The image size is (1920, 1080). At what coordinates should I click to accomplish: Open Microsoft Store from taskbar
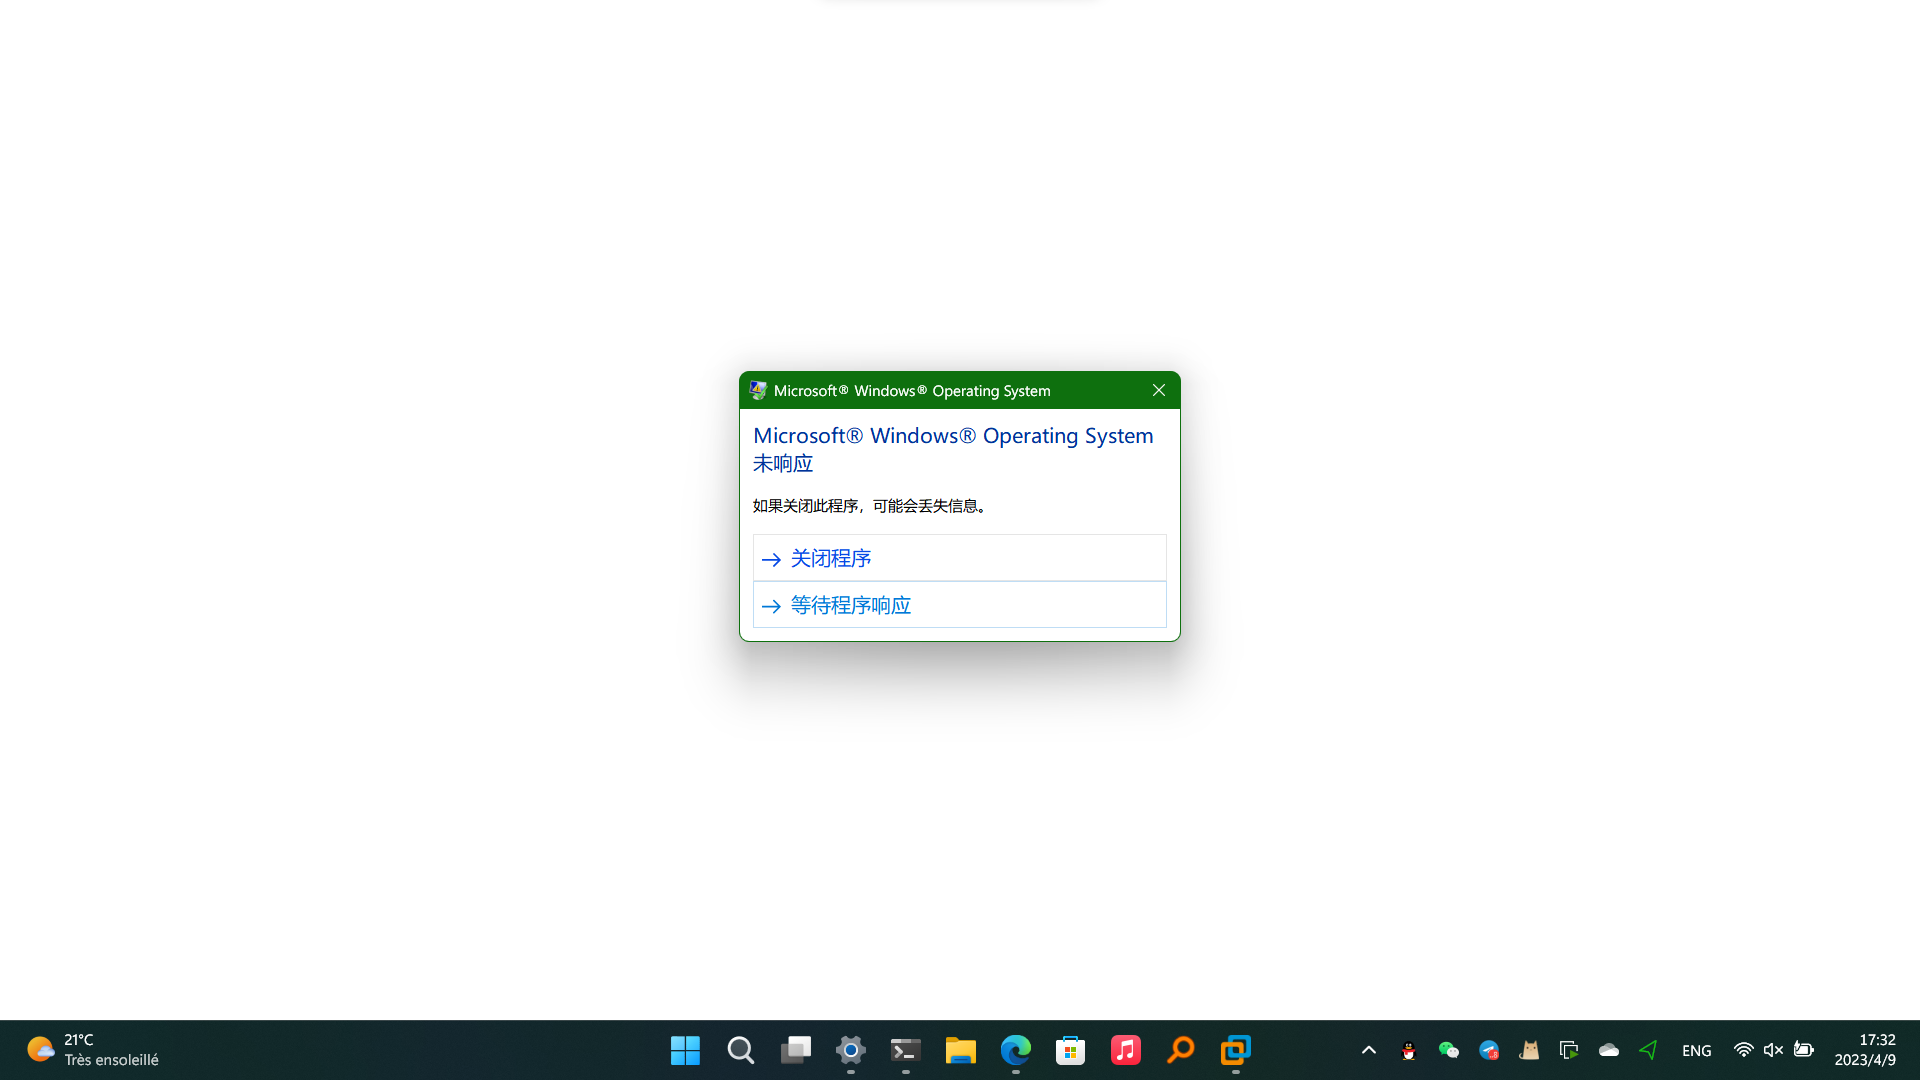point(1071,1050)
